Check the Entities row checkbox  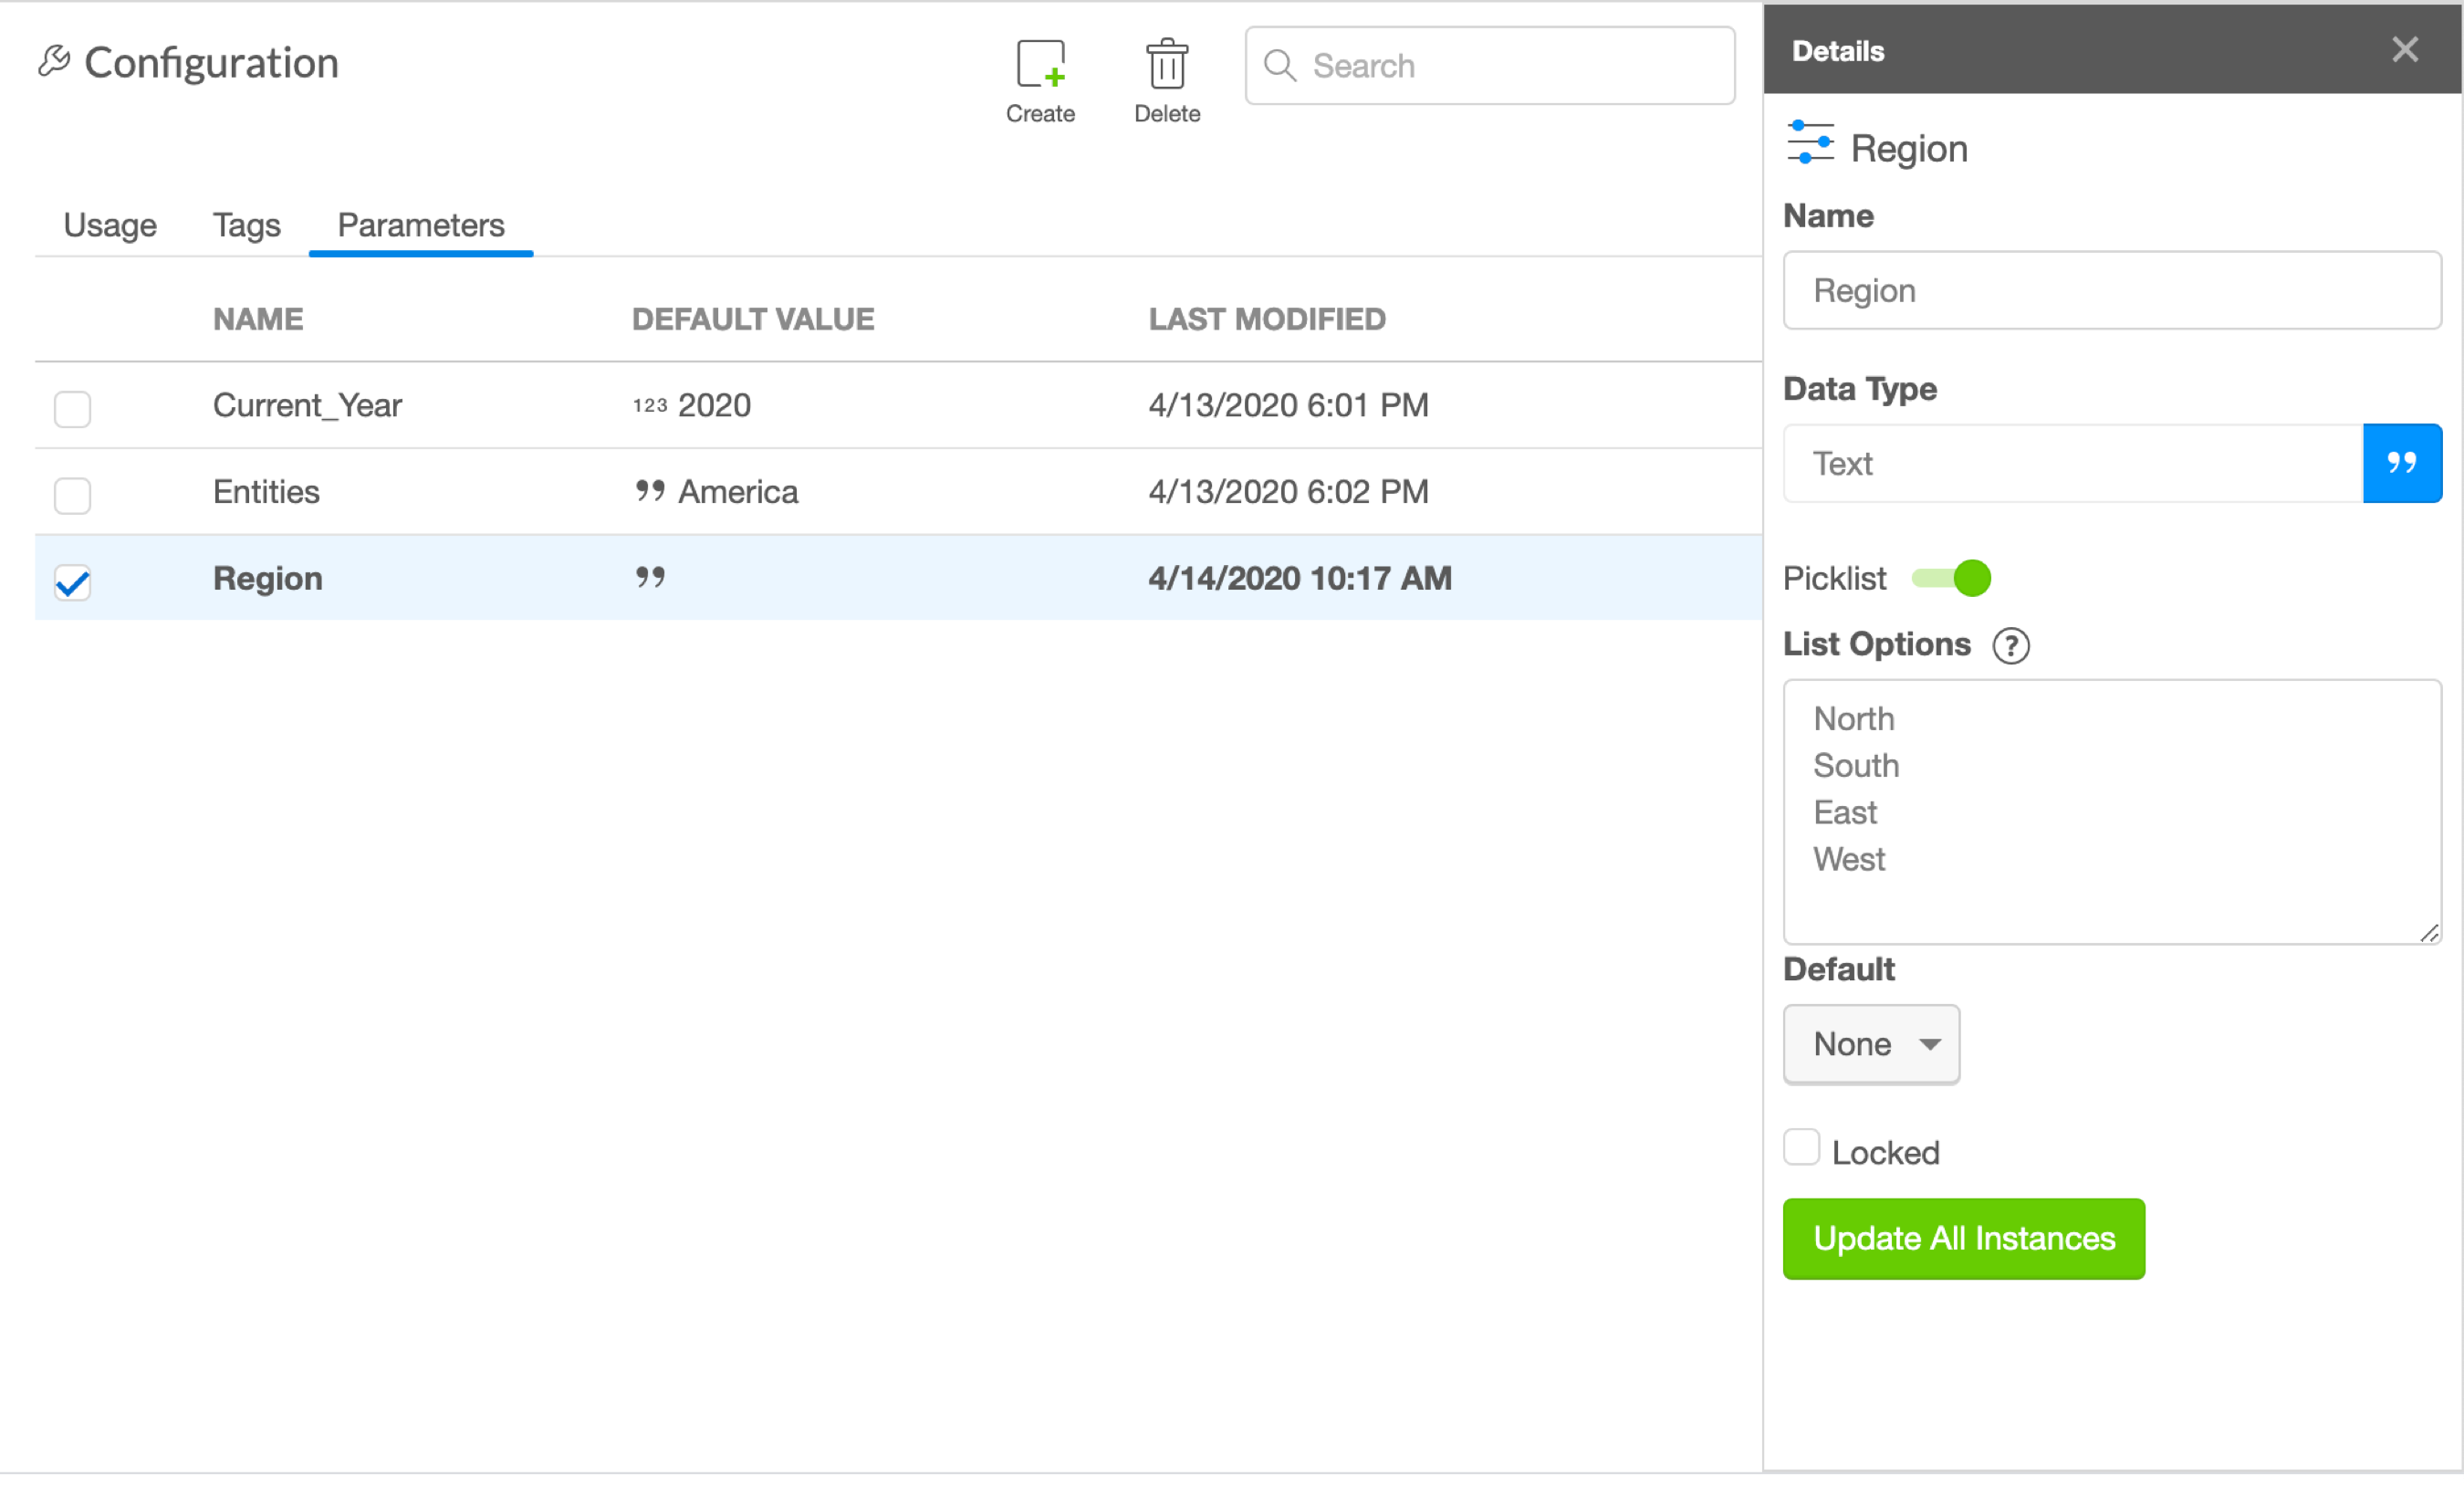point(72,495)
